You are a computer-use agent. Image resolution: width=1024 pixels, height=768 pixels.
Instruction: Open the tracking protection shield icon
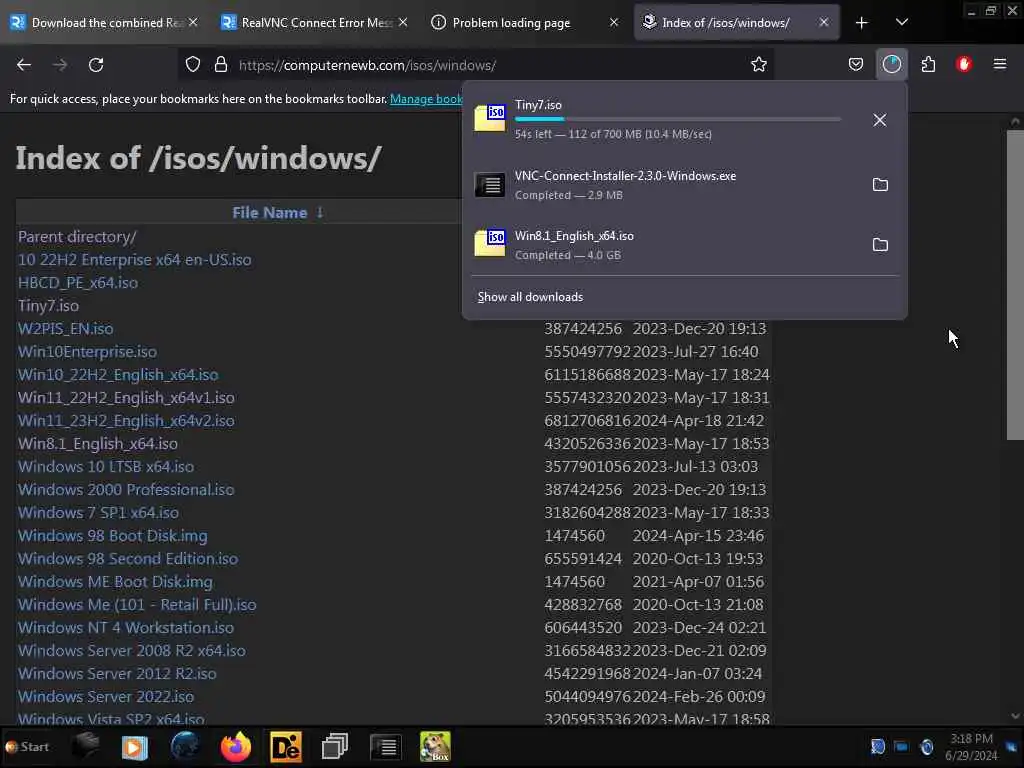click(x=193, y=65)
